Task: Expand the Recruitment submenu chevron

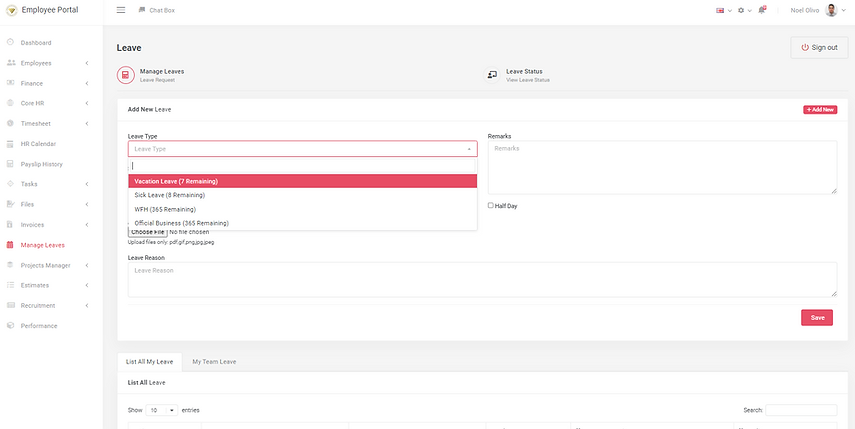Action: (87, 305)
